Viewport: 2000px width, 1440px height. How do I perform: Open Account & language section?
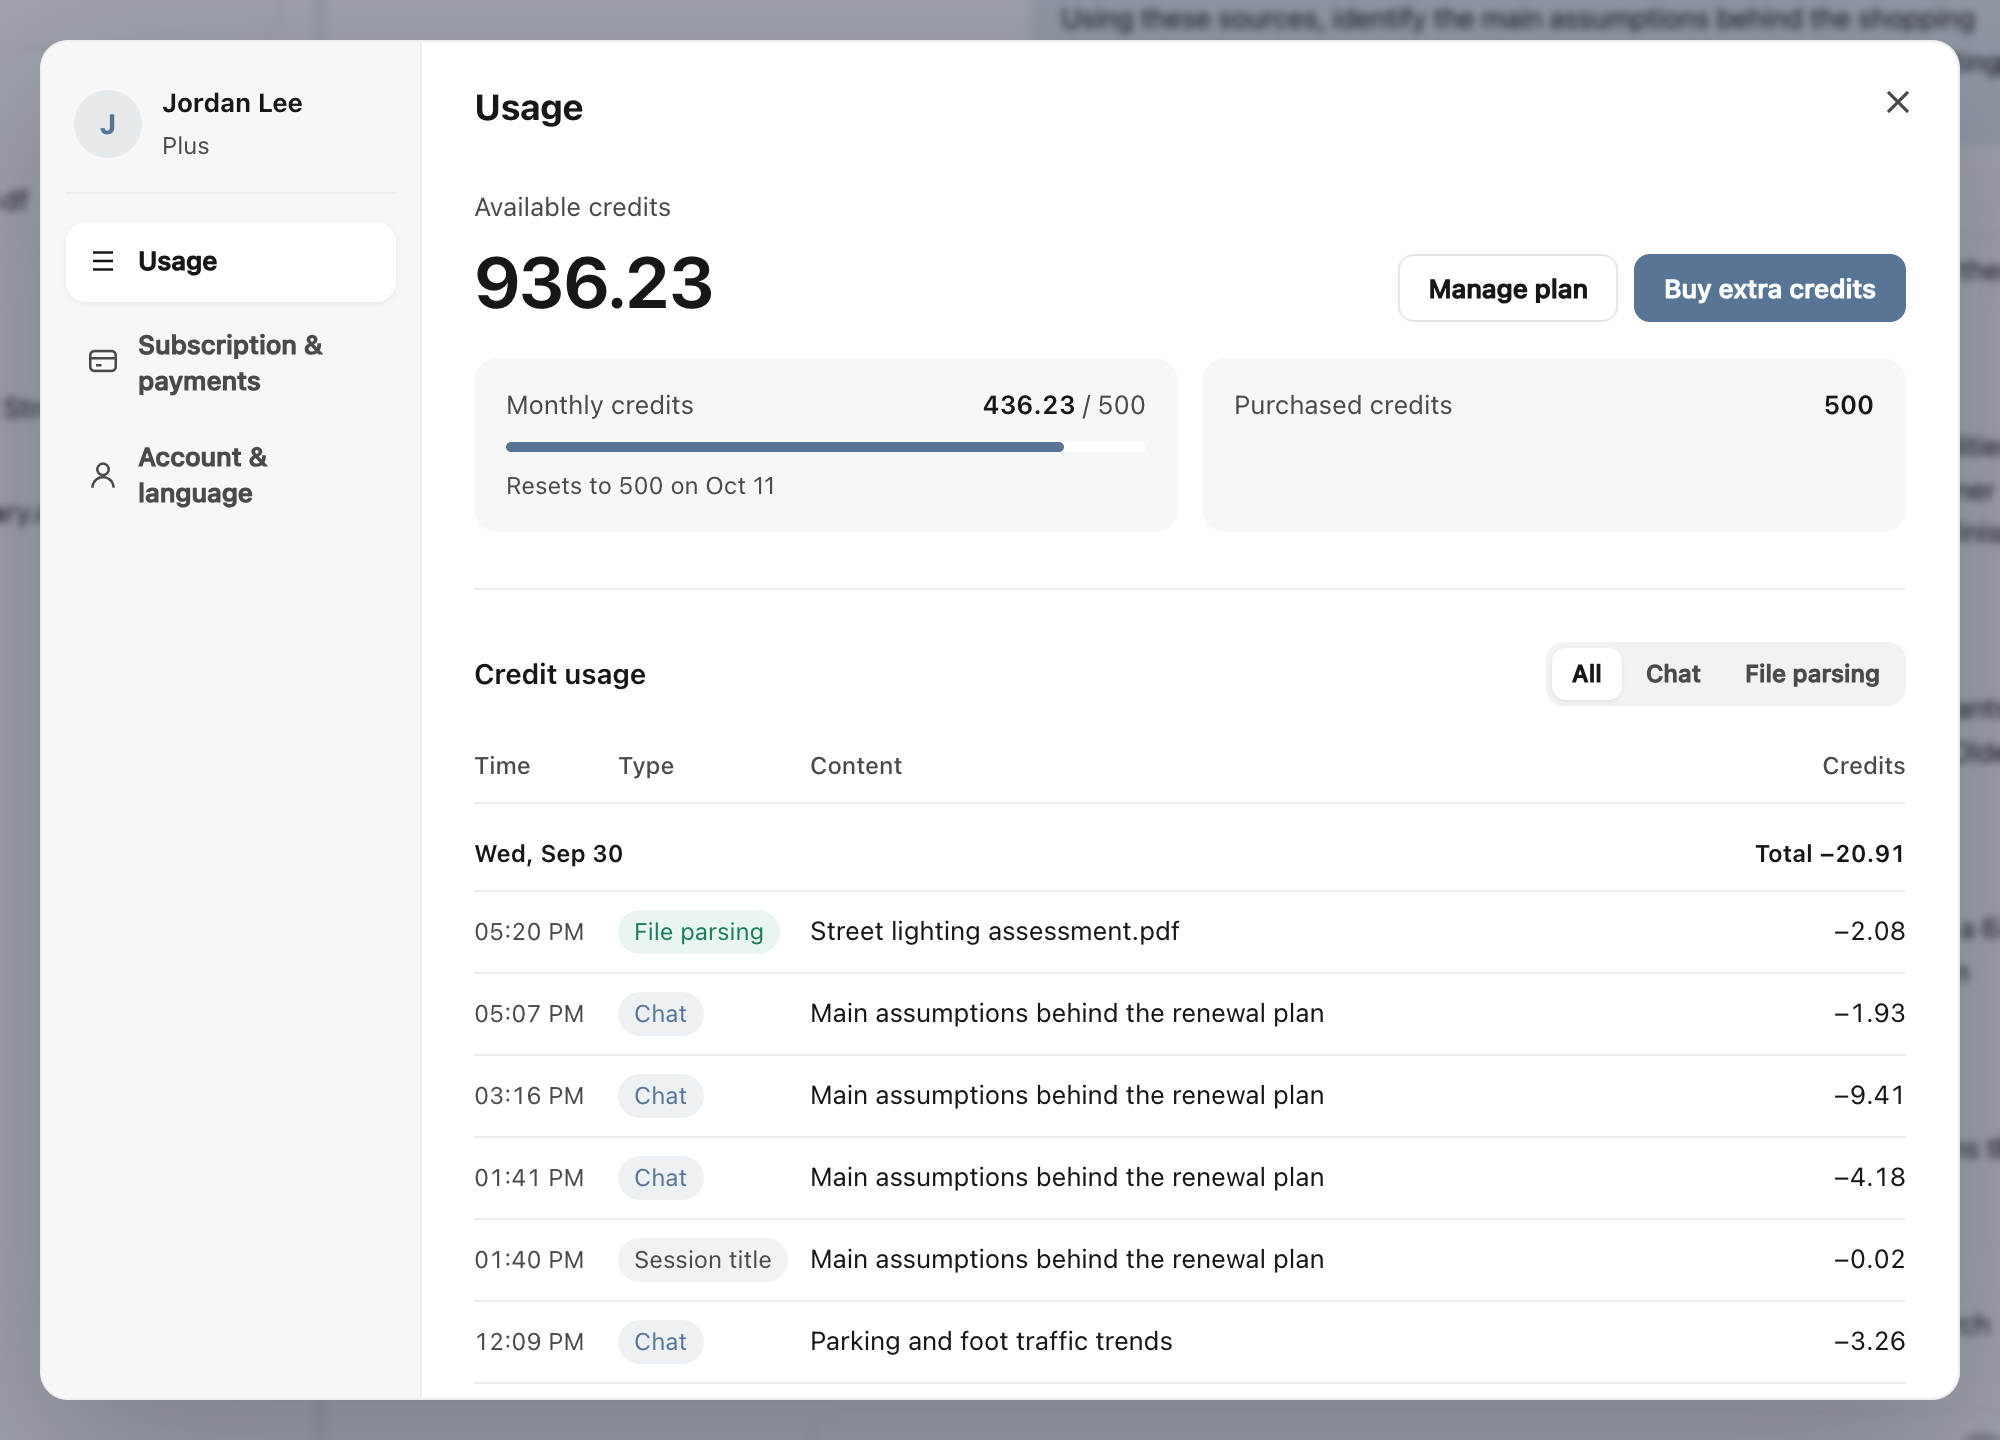[x=231, y=475]
